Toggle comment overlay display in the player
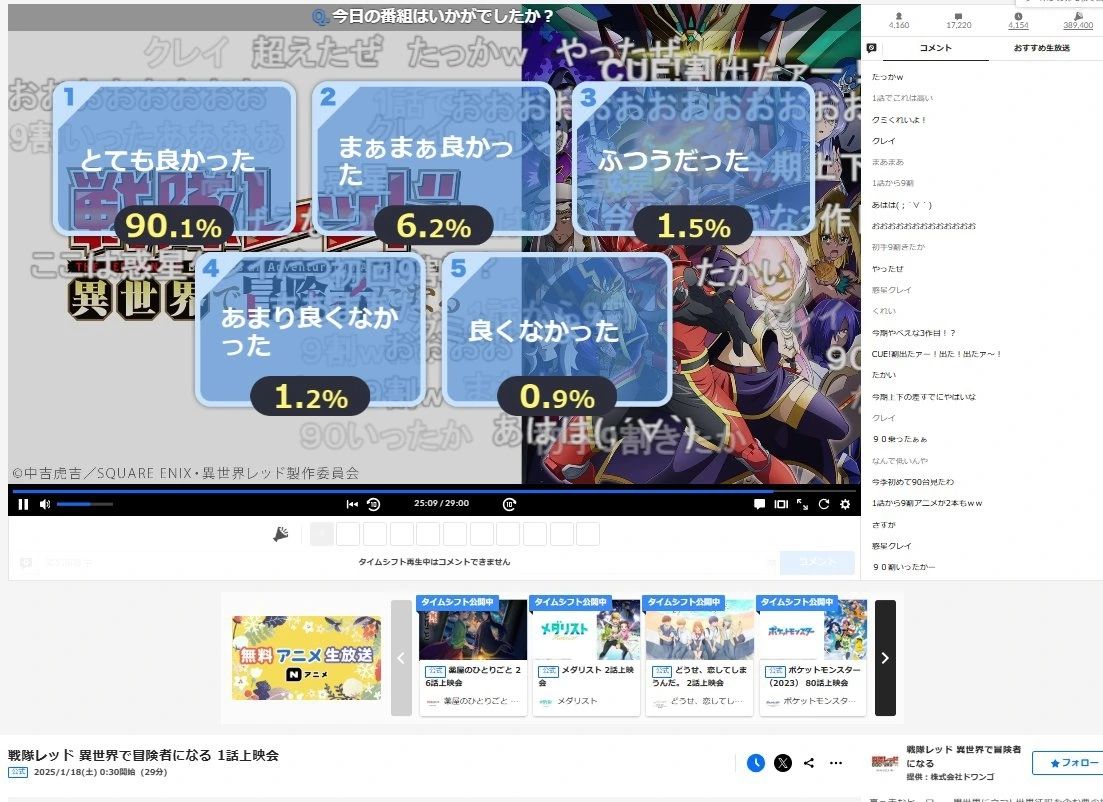This screenshot has width=1103, height=802. 759,504
